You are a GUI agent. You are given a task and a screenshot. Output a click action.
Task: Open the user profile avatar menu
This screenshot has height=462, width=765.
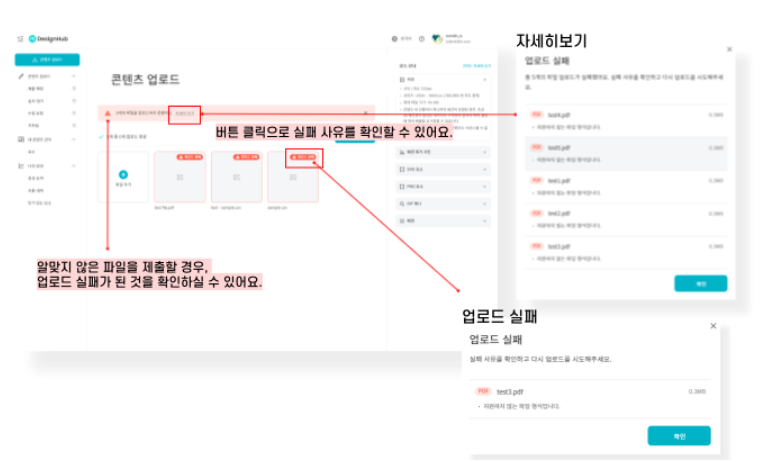point(437,39)
